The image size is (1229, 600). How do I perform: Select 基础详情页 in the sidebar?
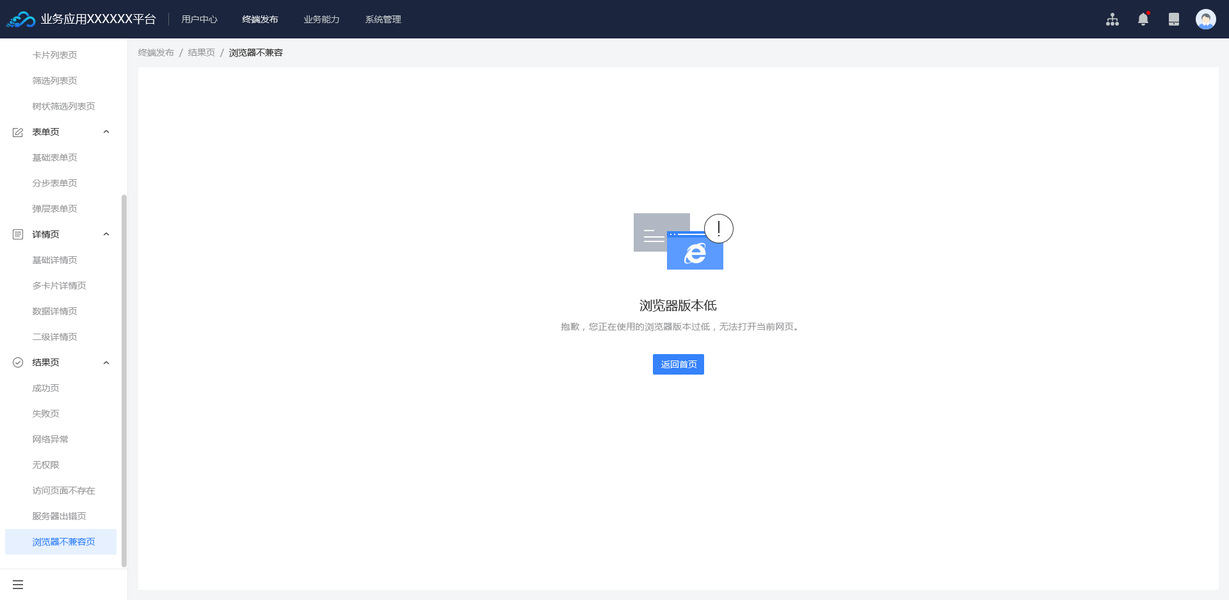tap(54, 260)
